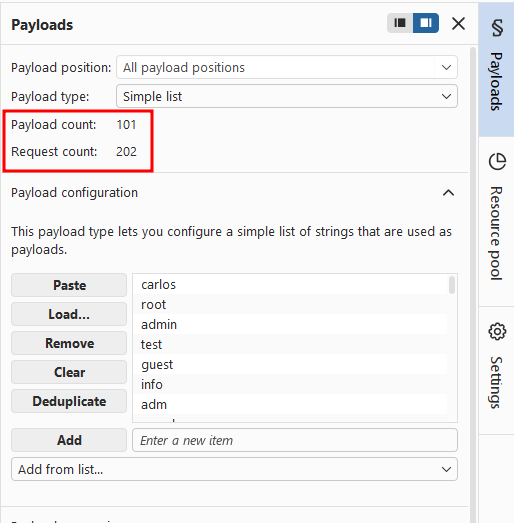Image resolution: width=514 pixels, height=523 pixels.
Task: Select the test payload entry
Action: click(290, 344)
